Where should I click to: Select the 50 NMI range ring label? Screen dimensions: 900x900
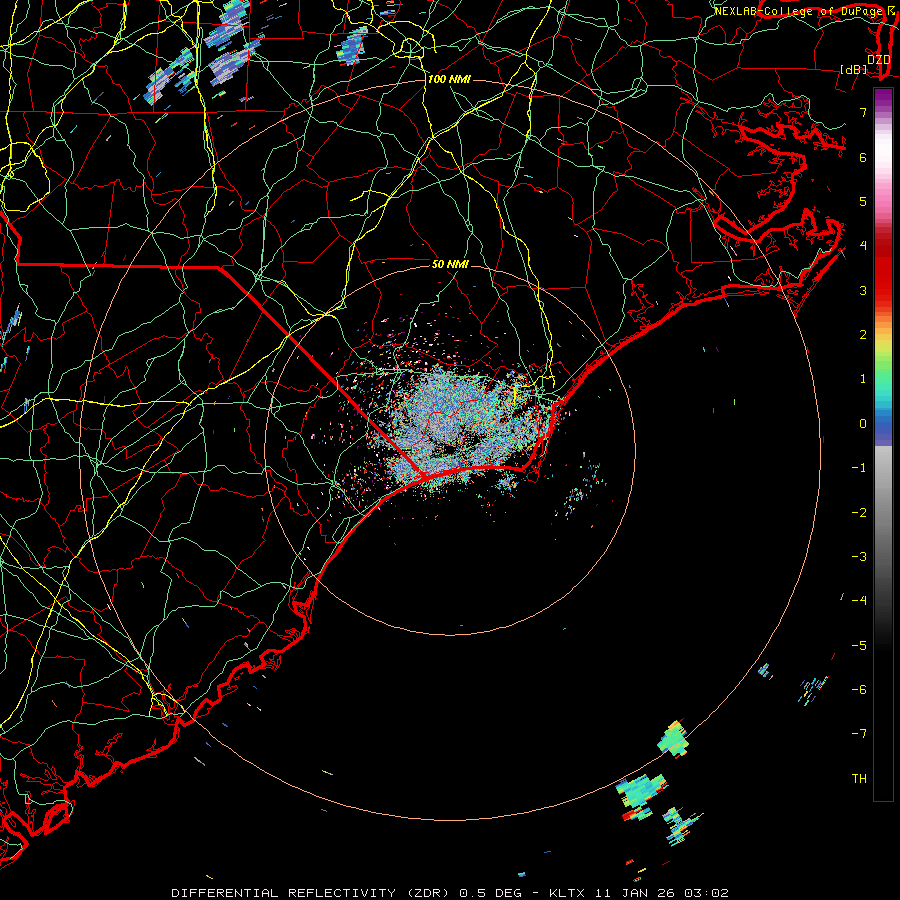[x=450, y=264]
